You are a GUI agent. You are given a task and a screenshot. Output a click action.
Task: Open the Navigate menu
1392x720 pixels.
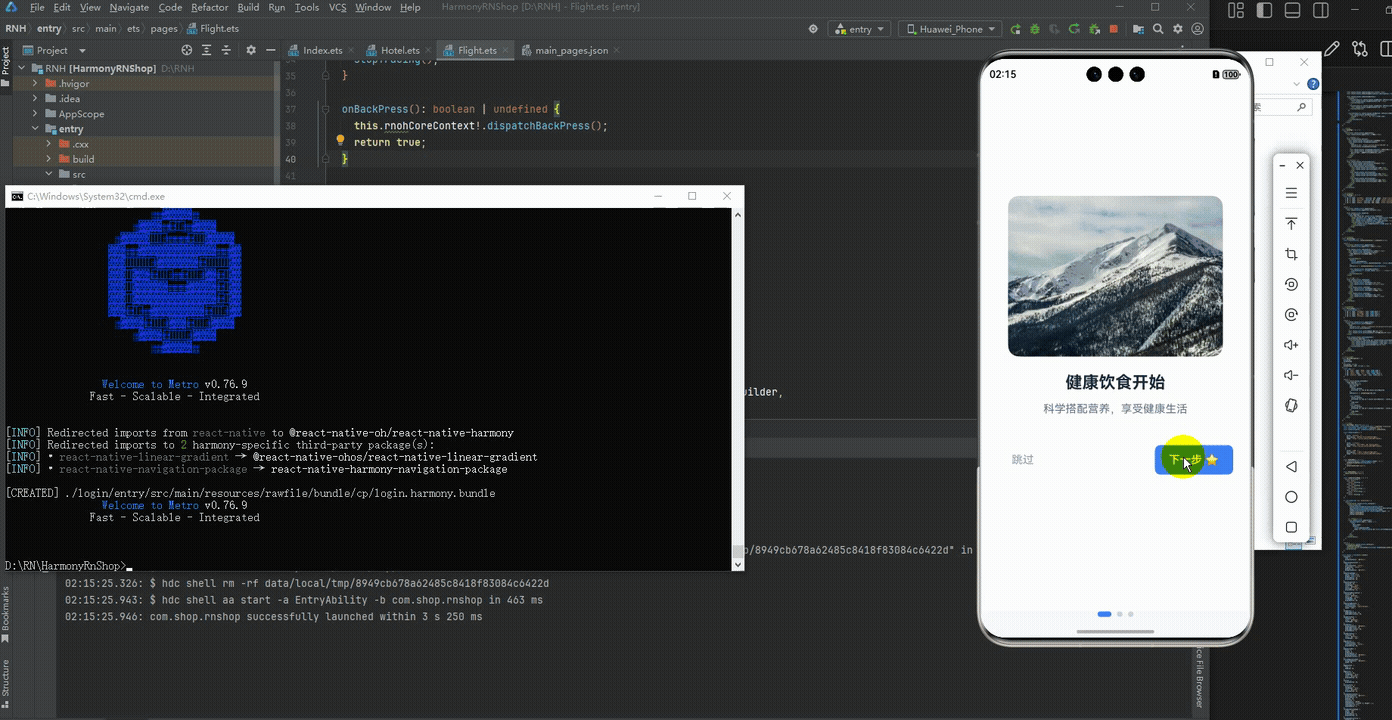coord(130,7)
